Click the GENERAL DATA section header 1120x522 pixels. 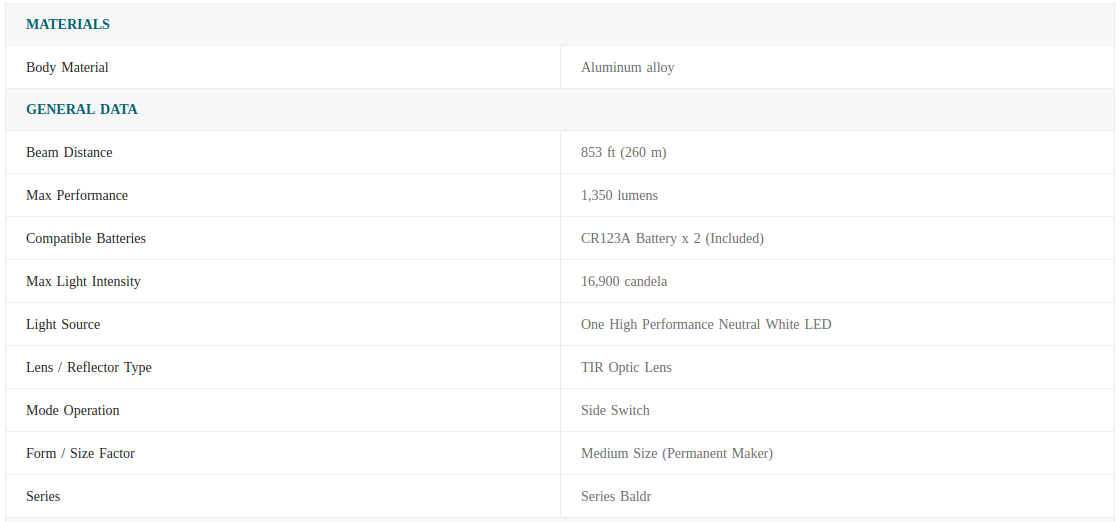(81, 109)
